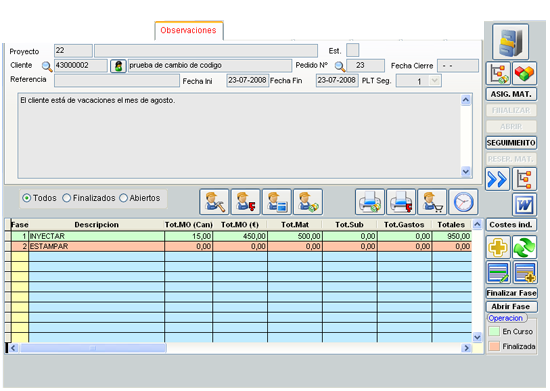Click the worker with window icon
This screenshot has height=391, width=550.
(x=276, y=202)
